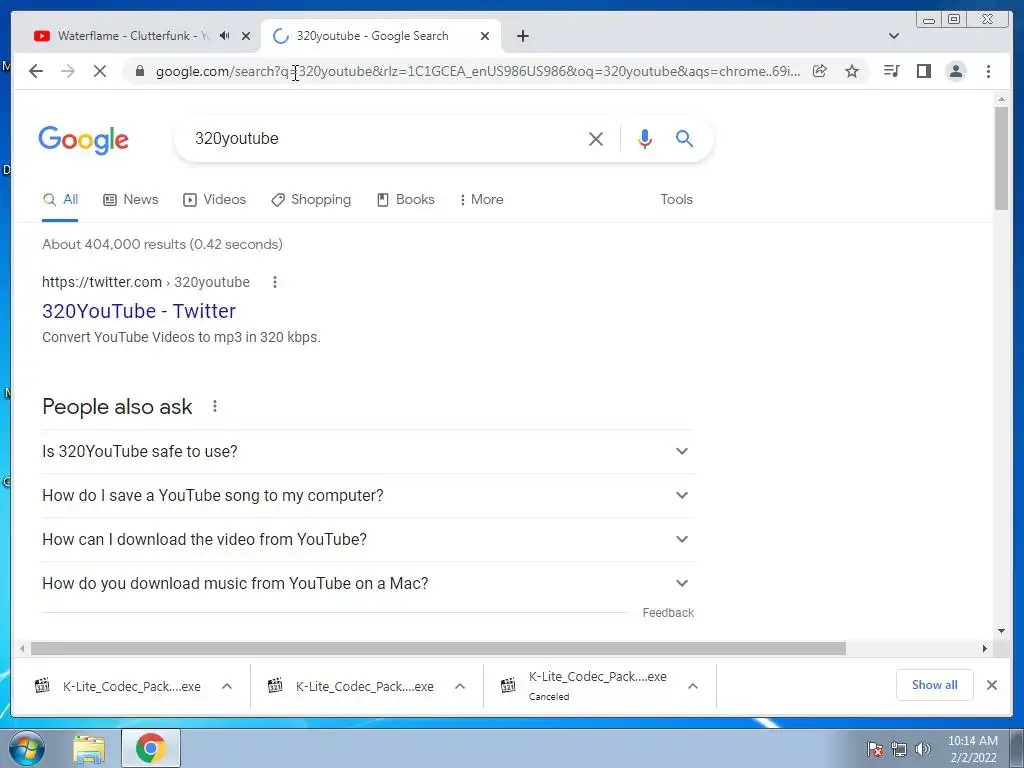Stop loading the page
The height and width of the screenshot is (768, 1024).
(99, 71)
